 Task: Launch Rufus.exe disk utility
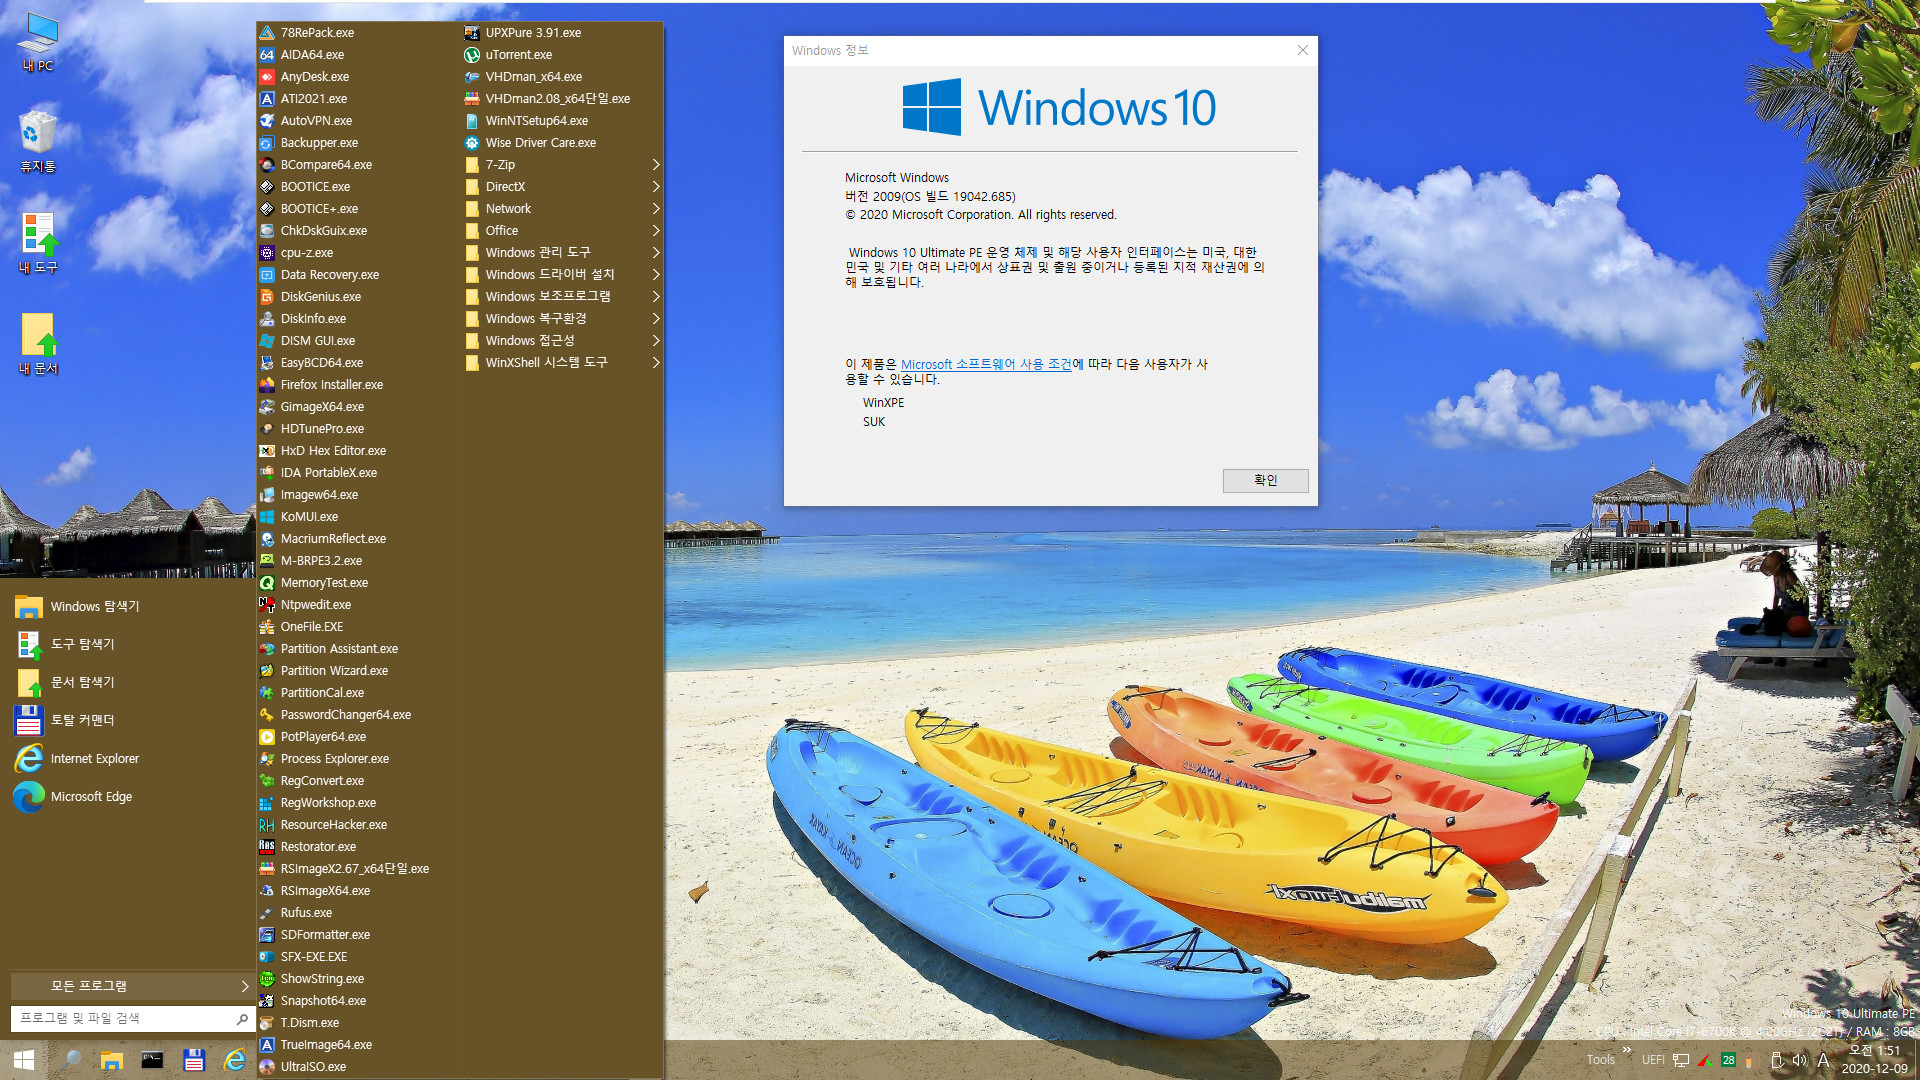point(307,913)
